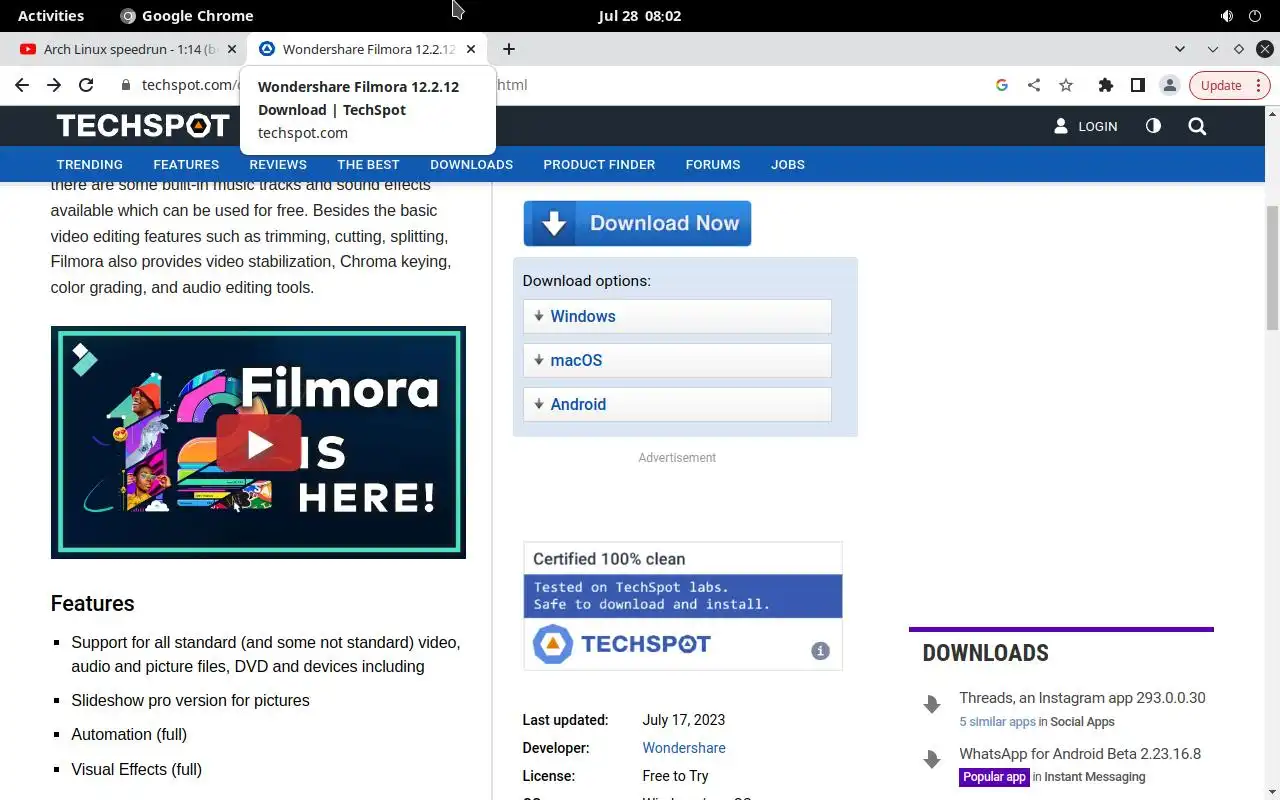Click 'Slideshow pro version for pictures' item
This screenshot has height=800, width=1280.
pos(190,701)
